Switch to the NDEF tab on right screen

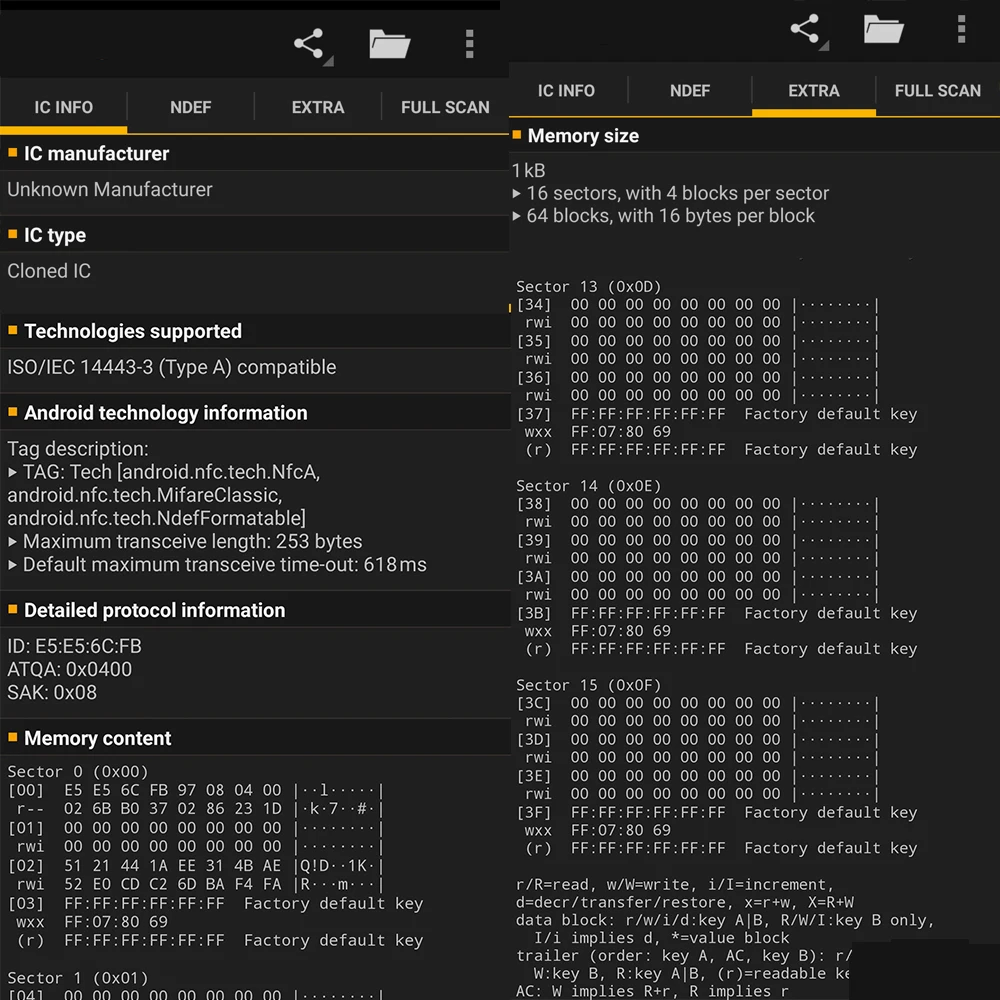(x=690, y=90)
